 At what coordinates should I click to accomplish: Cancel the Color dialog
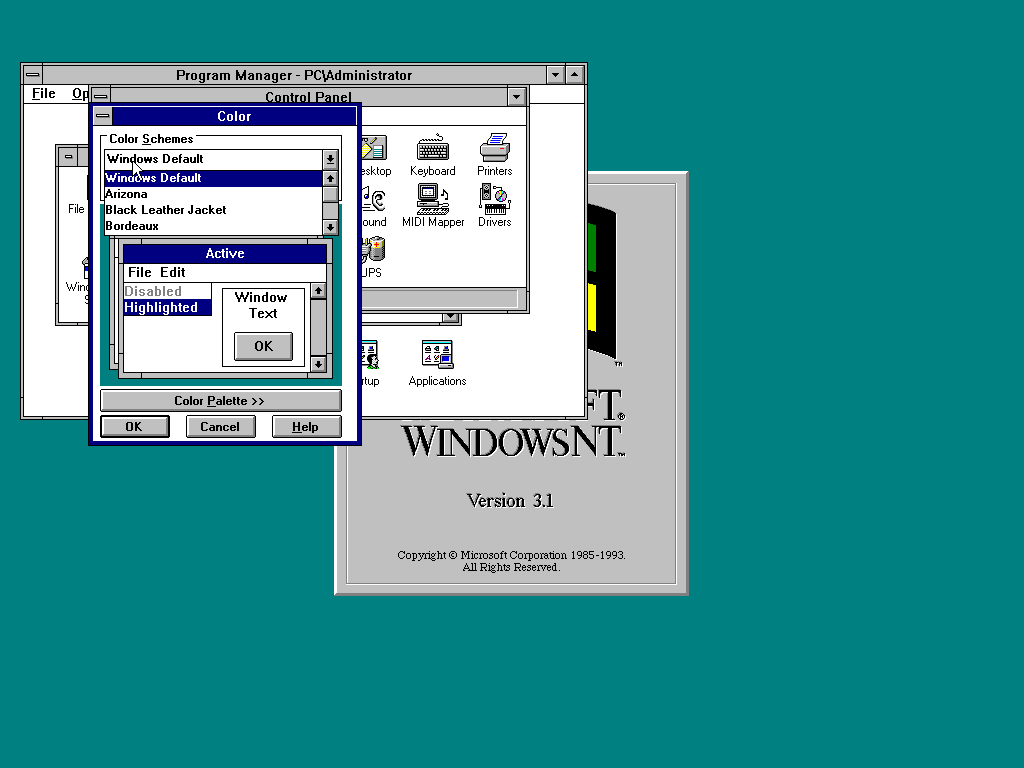[220, 426]
